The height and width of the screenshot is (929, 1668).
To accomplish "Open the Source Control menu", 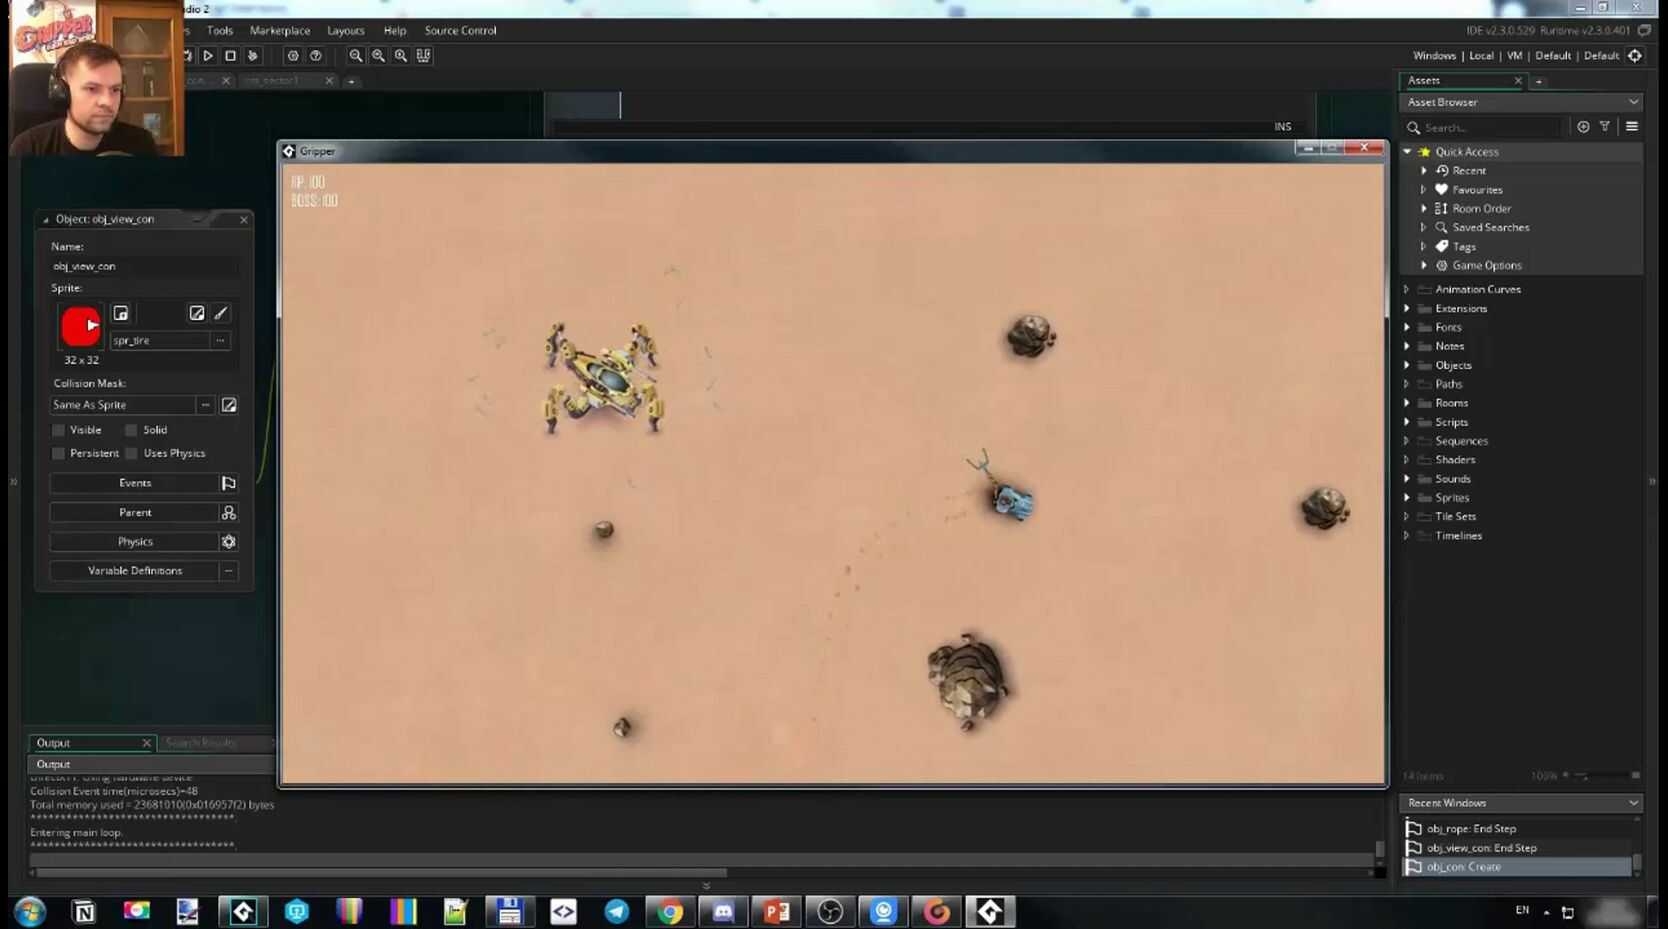I will (460, 31).
